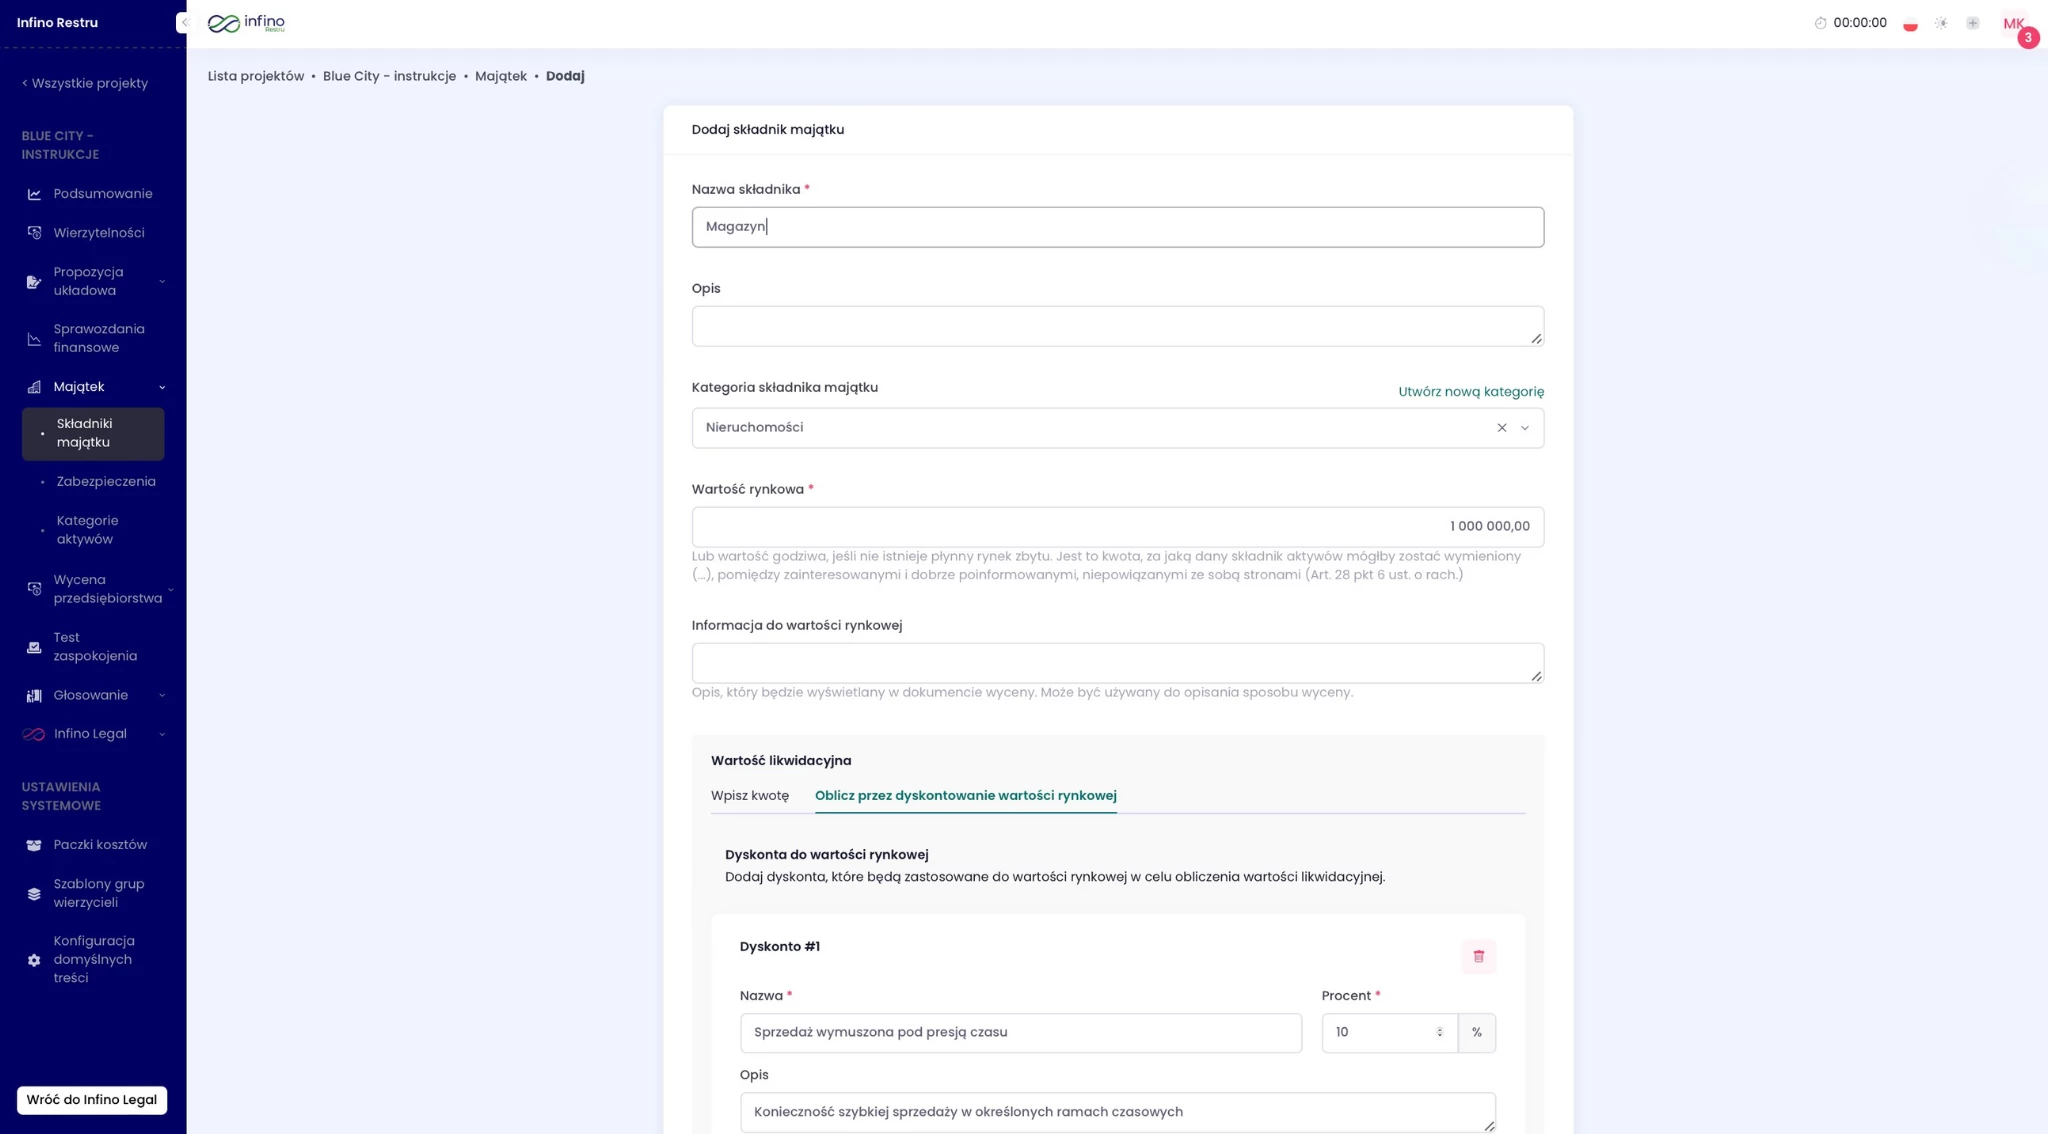The width and height of the screenshot is (2048, 1134).
Task: Delete Dyskonto #1 with trash icon
Action: [x=1478, y=956]
